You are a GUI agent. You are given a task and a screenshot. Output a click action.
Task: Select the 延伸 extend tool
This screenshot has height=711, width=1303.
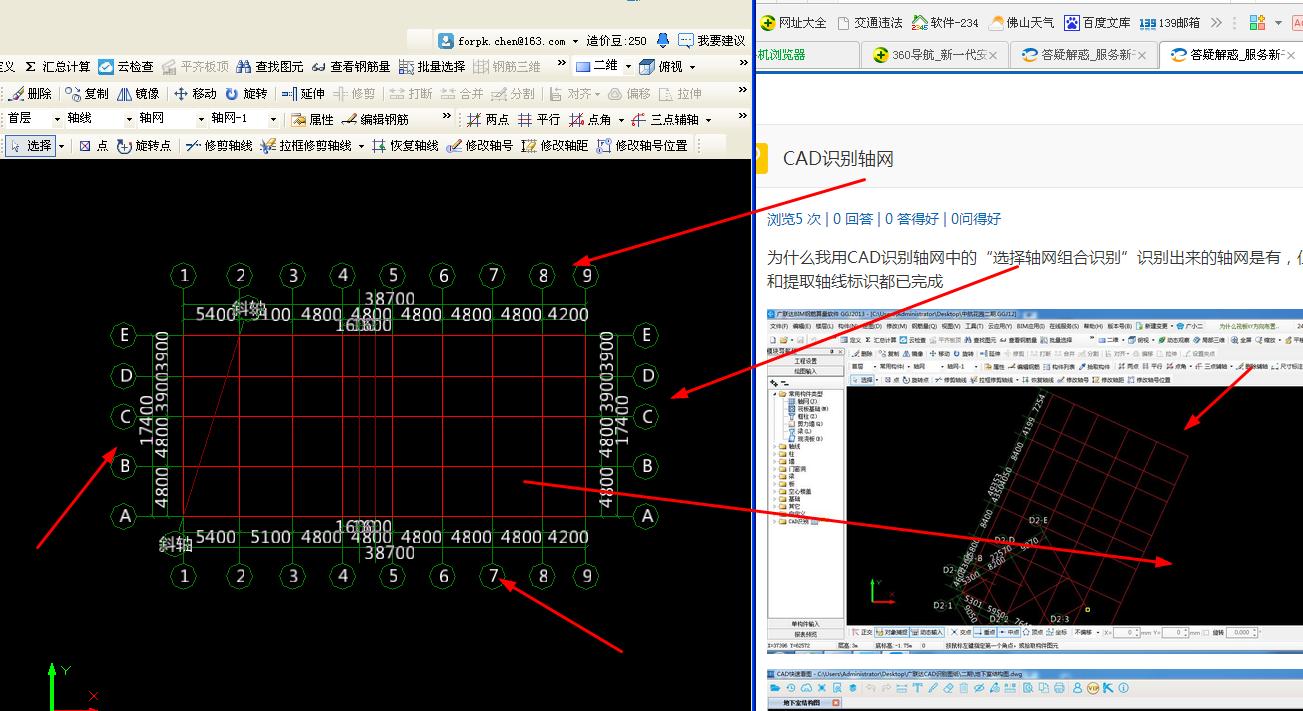(303, 93)
